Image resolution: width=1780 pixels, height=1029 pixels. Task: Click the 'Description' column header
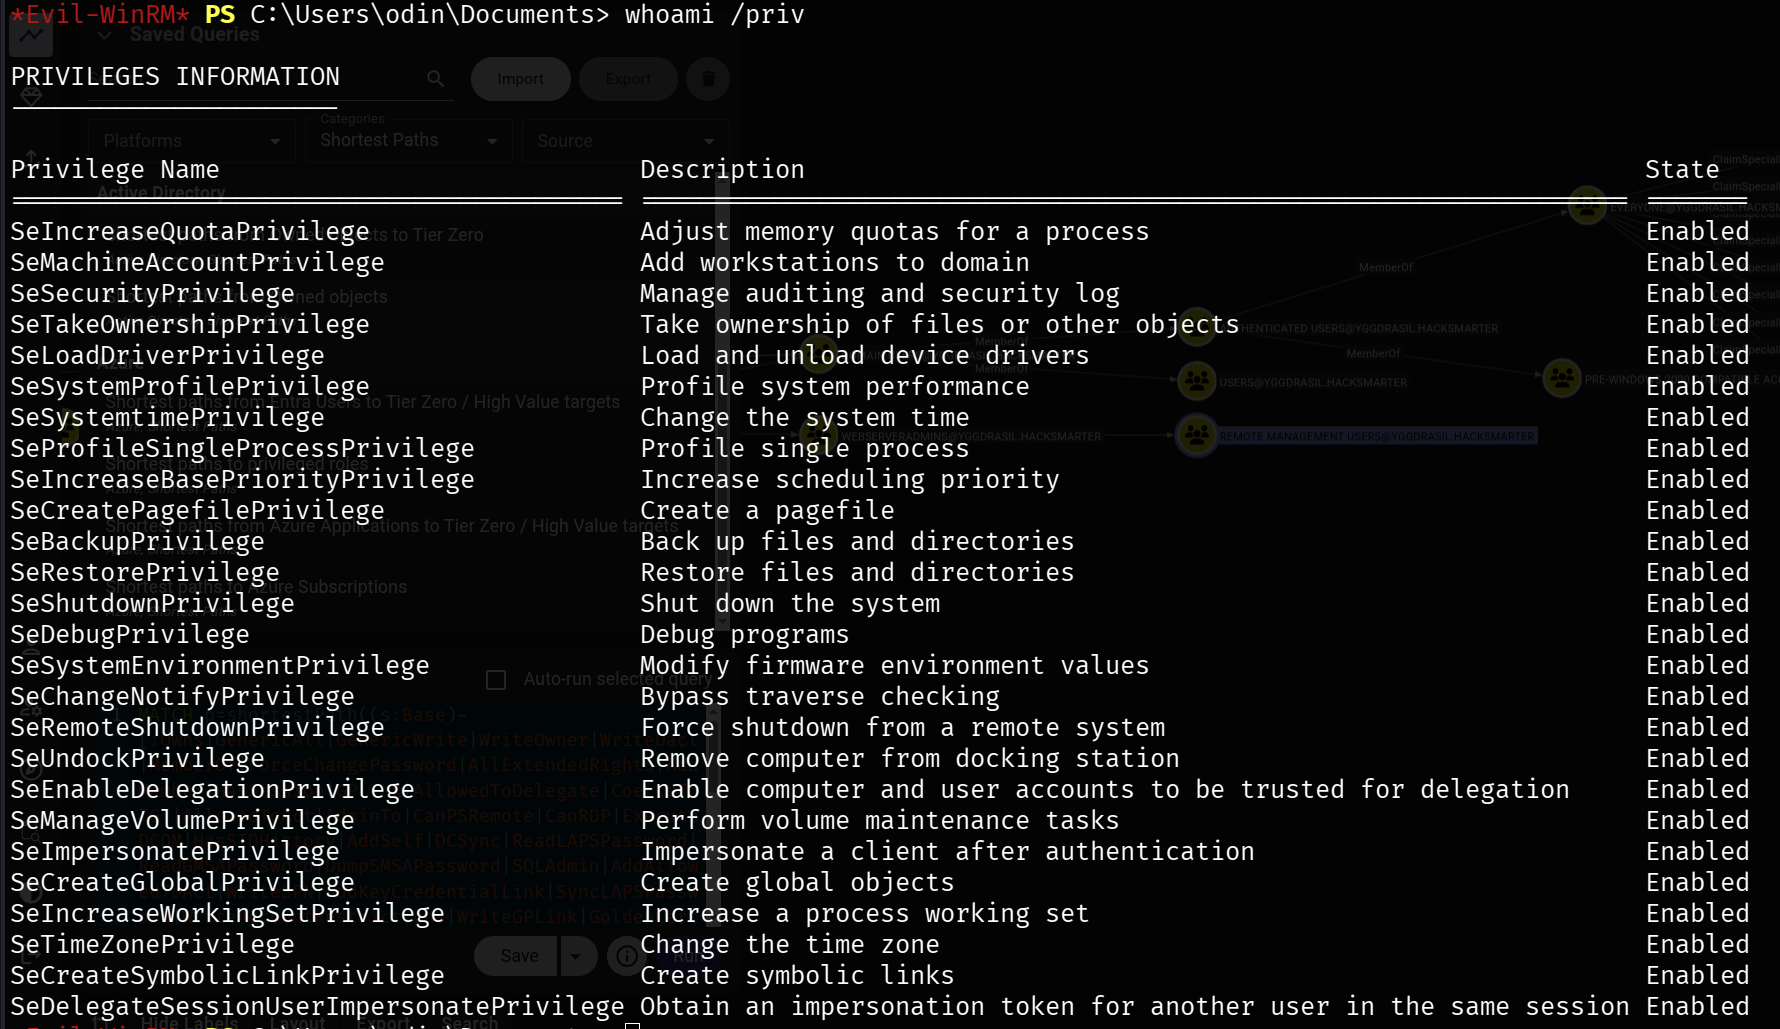722,170
